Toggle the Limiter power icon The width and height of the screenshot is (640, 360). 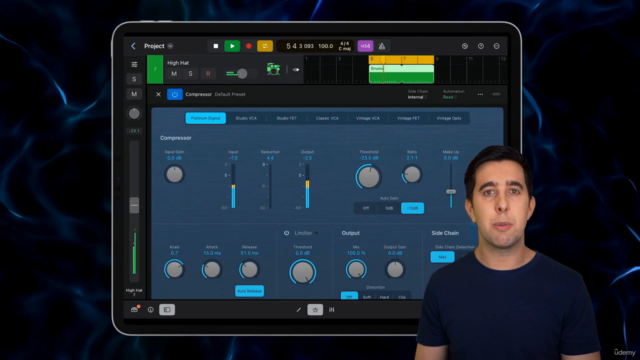(x=286, y=233)
